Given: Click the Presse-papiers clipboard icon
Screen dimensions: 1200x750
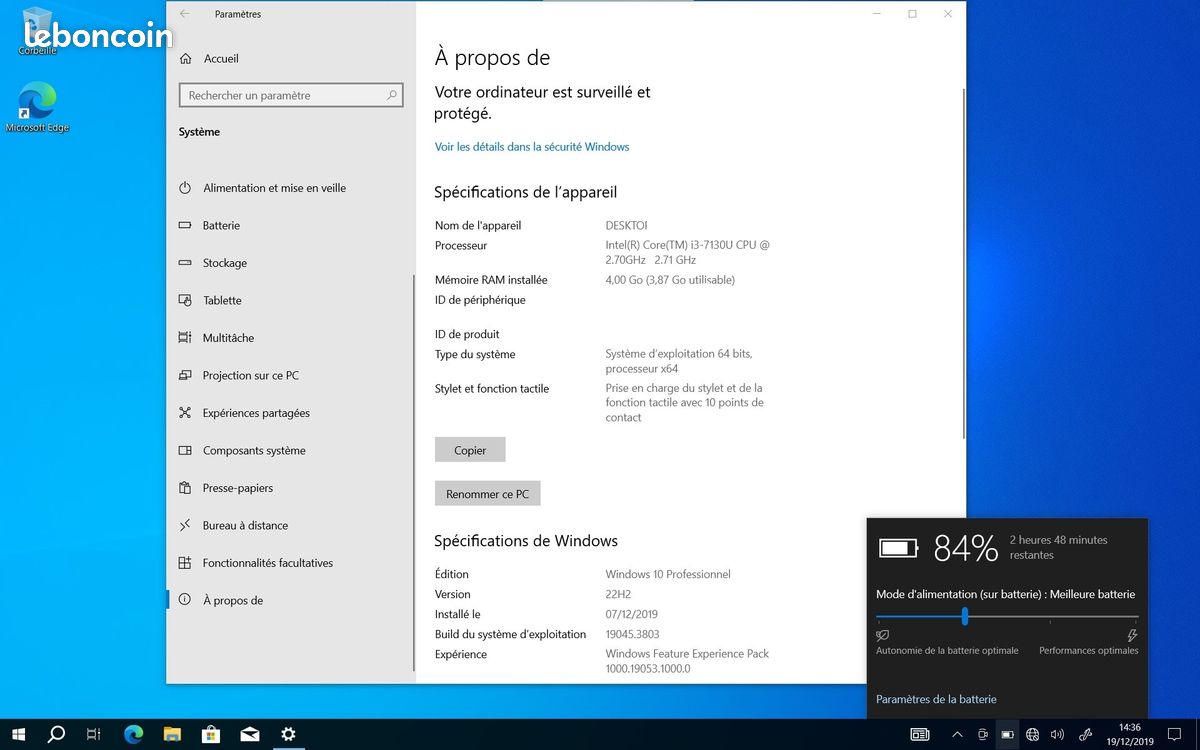Looking at the screenshot, I should click(x=185, y=488).
